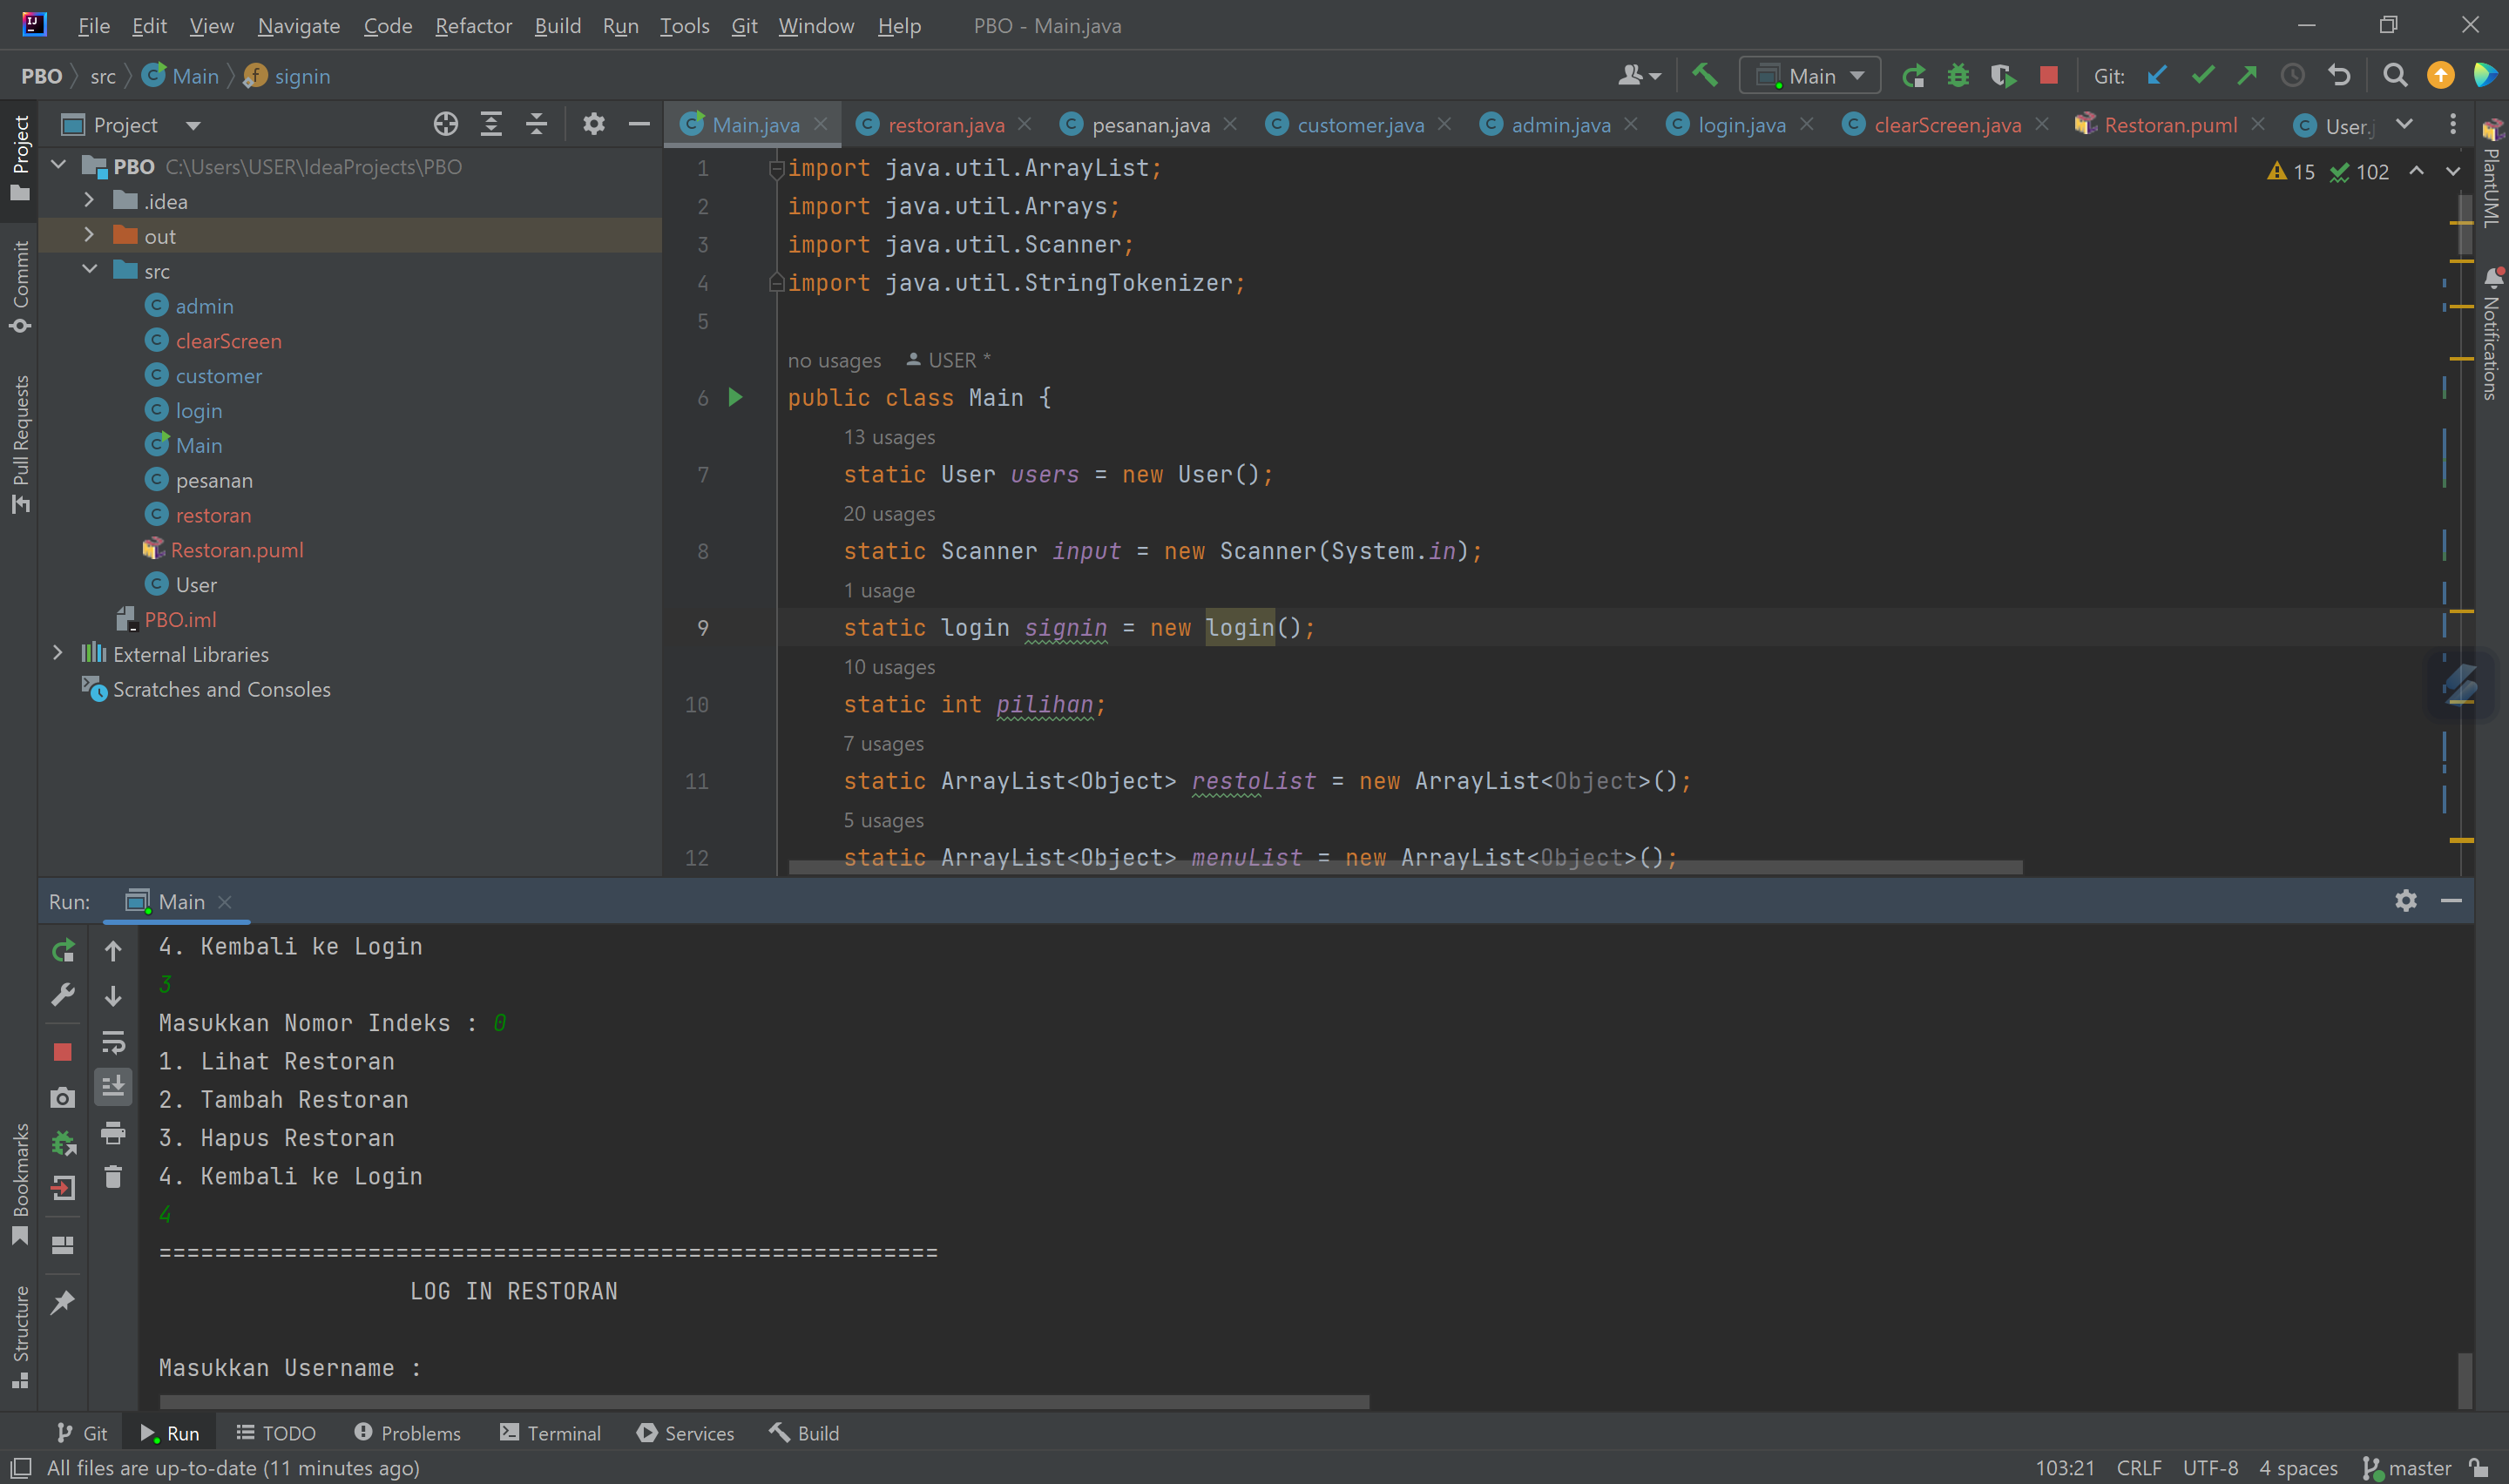The width and height of the screenshot is (2509, 1484).
Task: Click the Git Commit checkmark icon
Action: (2202, 76)
